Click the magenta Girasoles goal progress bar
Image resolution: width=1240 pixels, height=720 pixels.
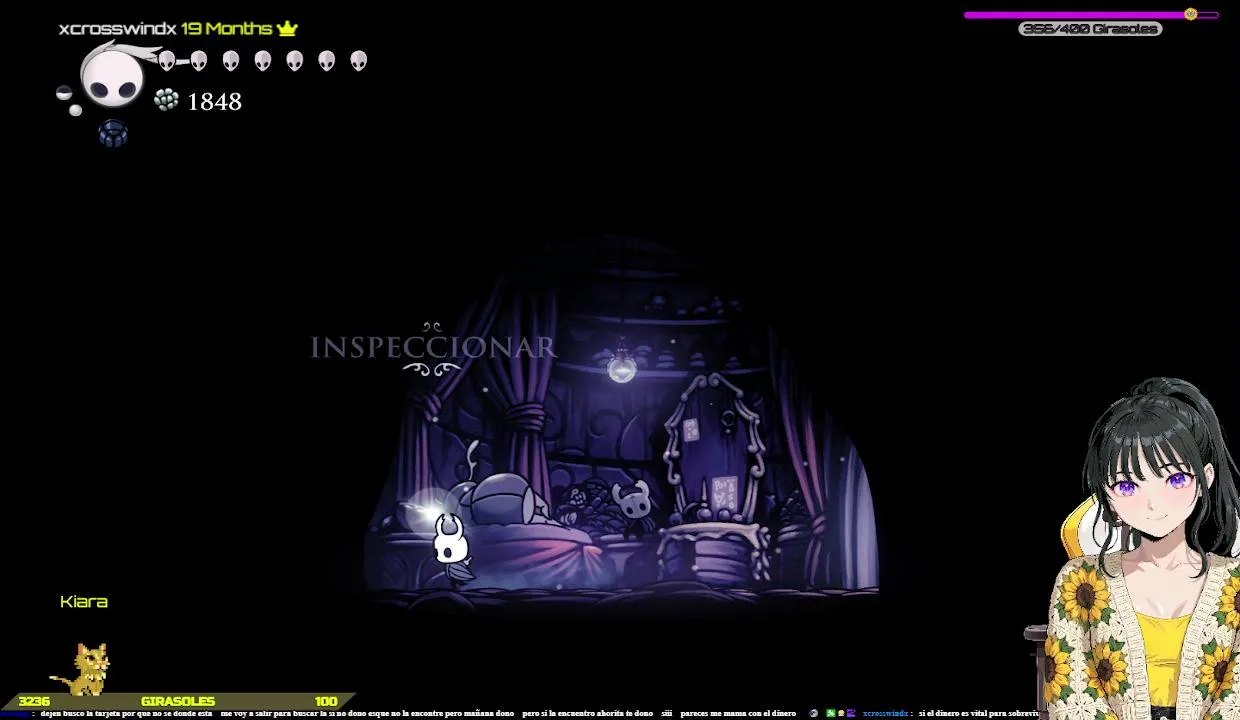1090,15
